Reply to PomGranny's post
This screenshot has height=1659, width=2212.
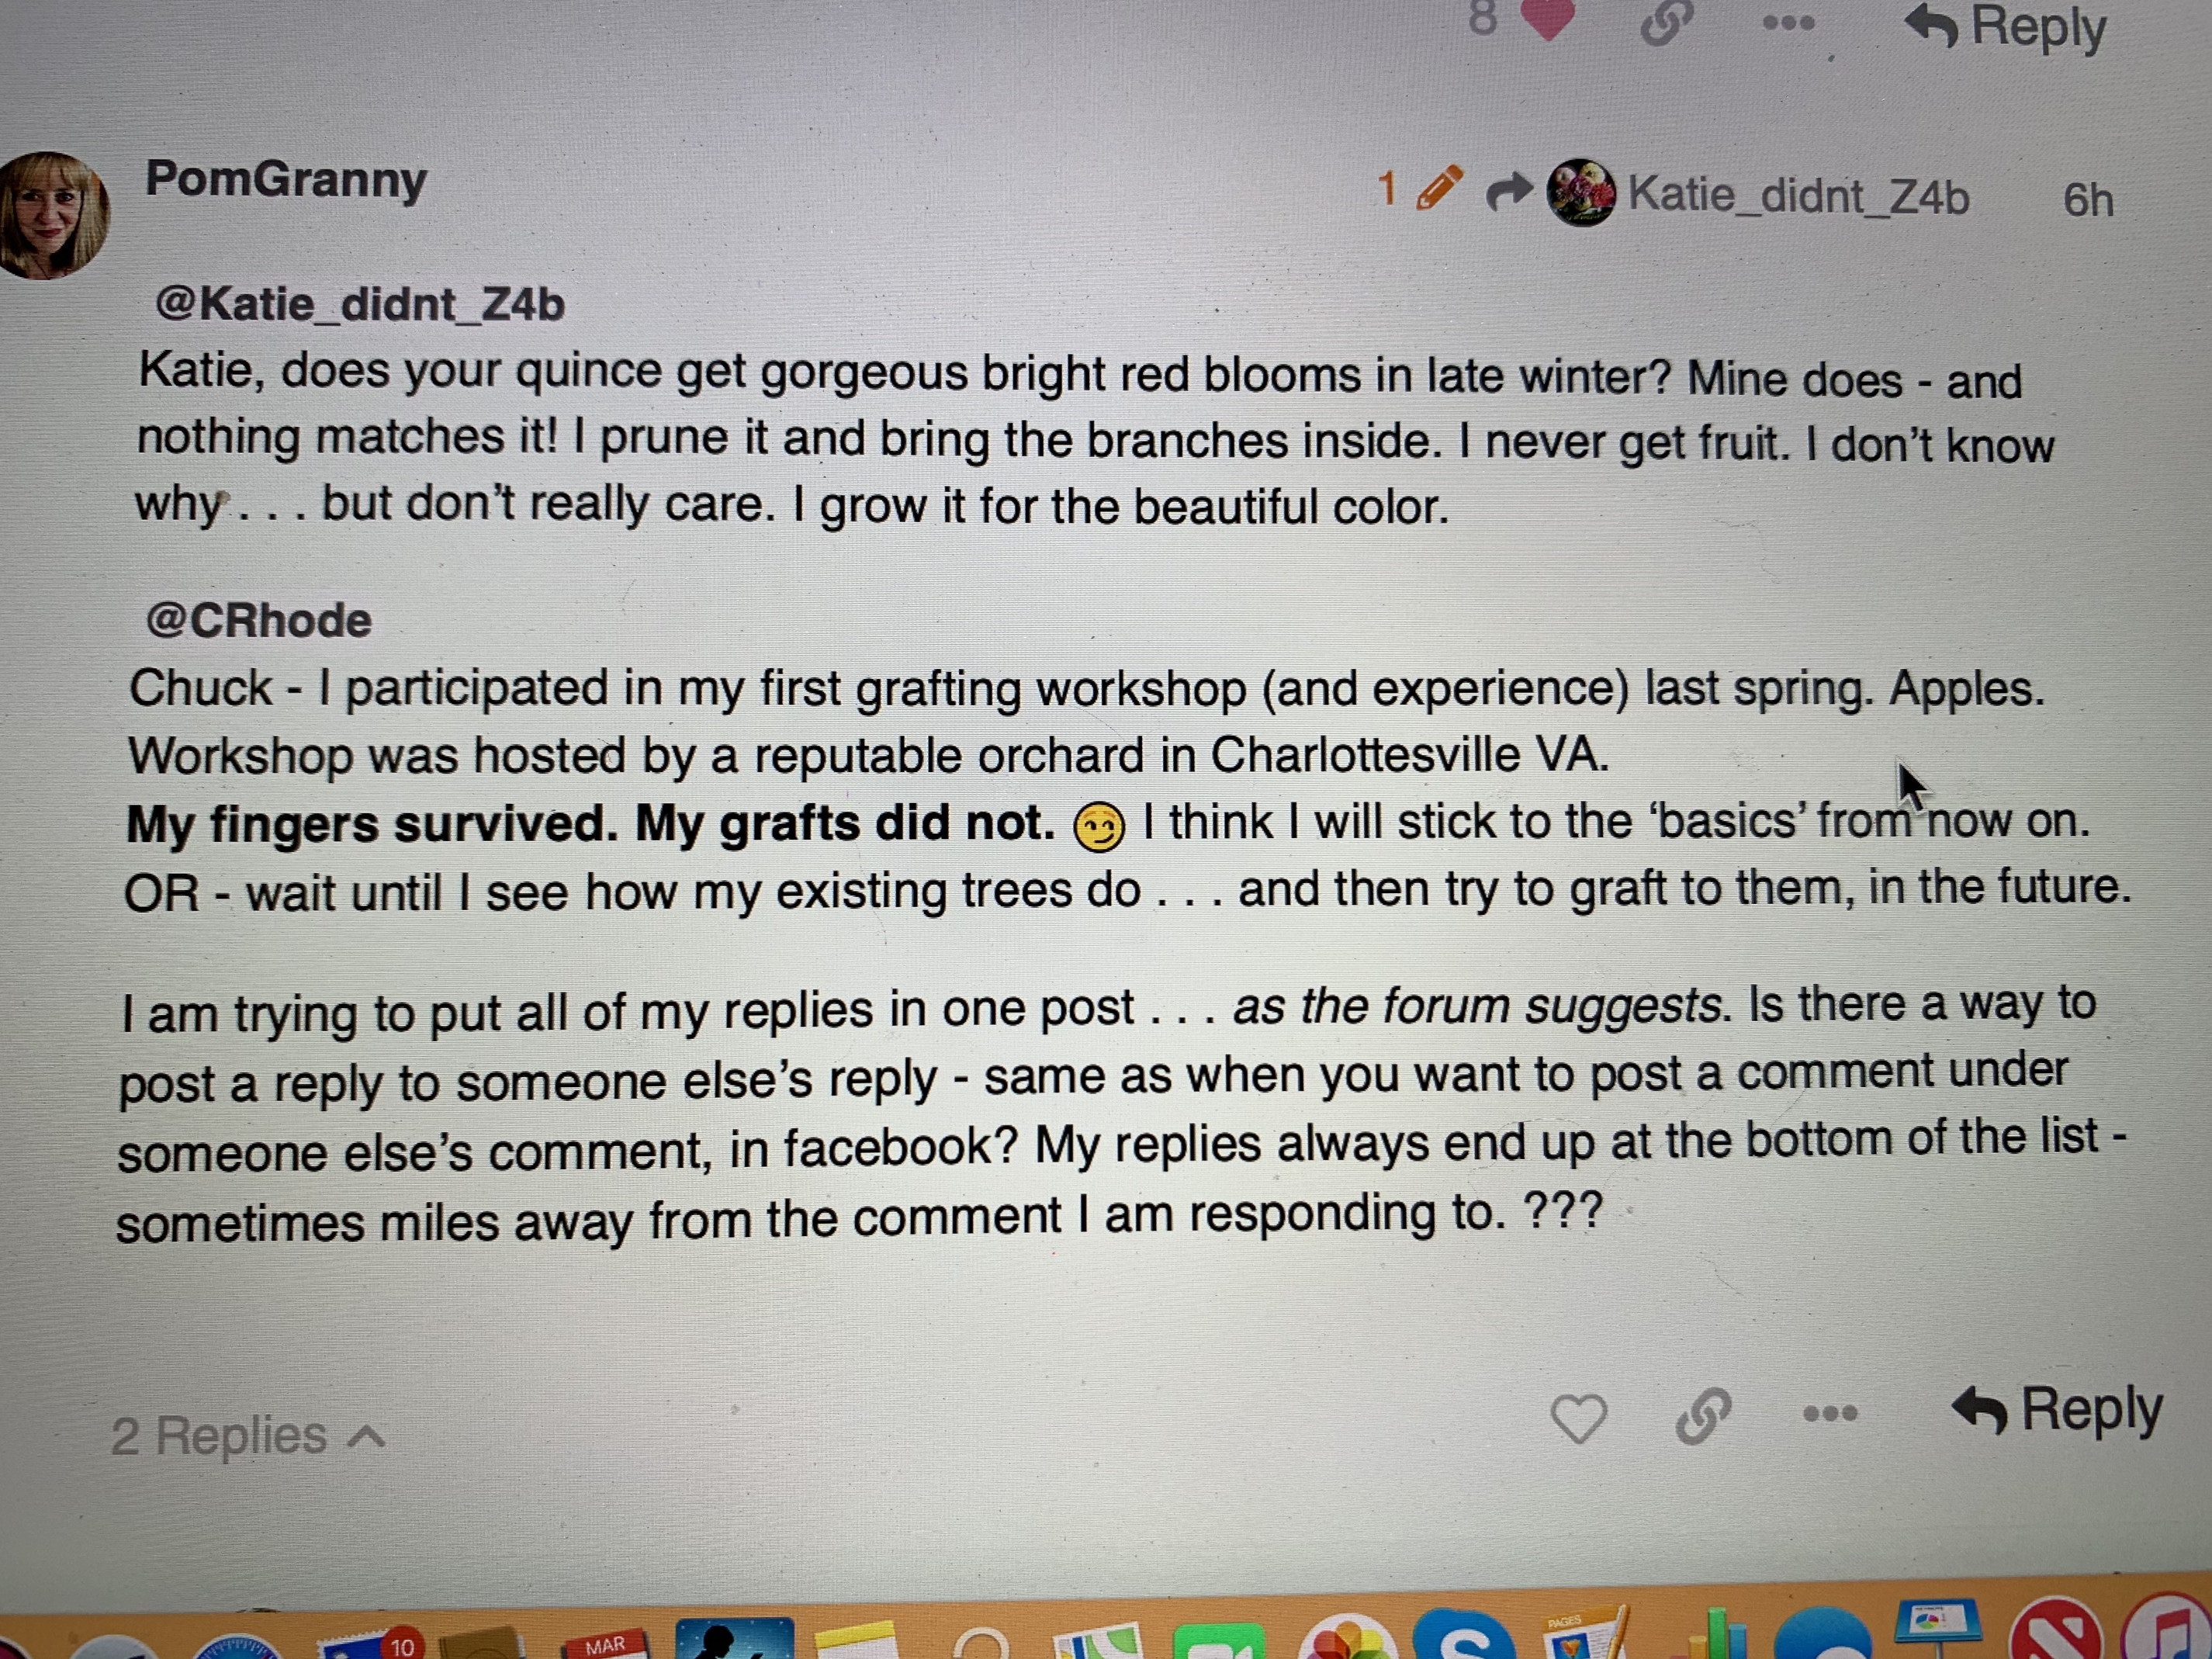tap(2057, 1410)
